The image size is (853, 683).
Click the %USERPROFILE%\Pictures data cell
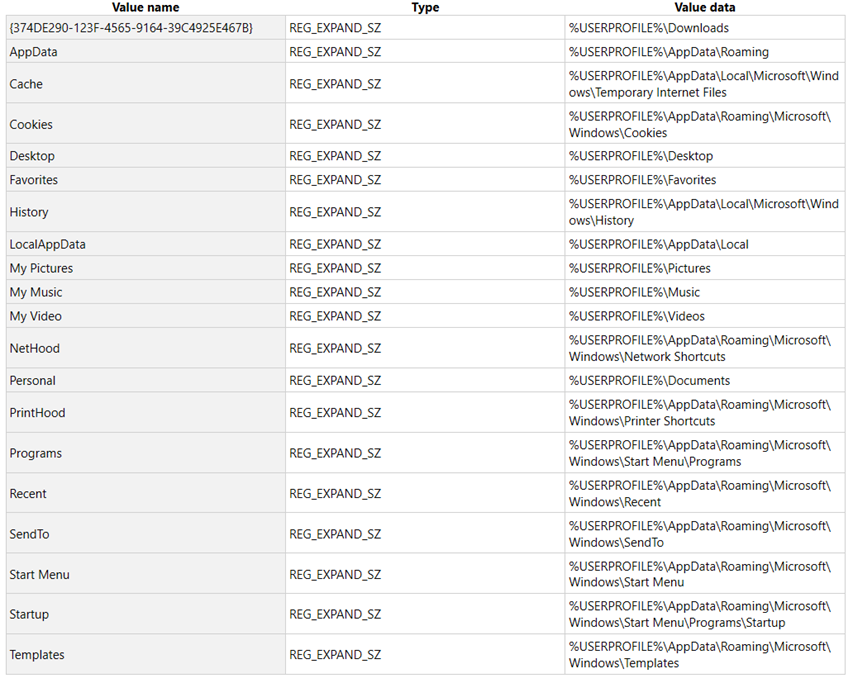[704, 268]
